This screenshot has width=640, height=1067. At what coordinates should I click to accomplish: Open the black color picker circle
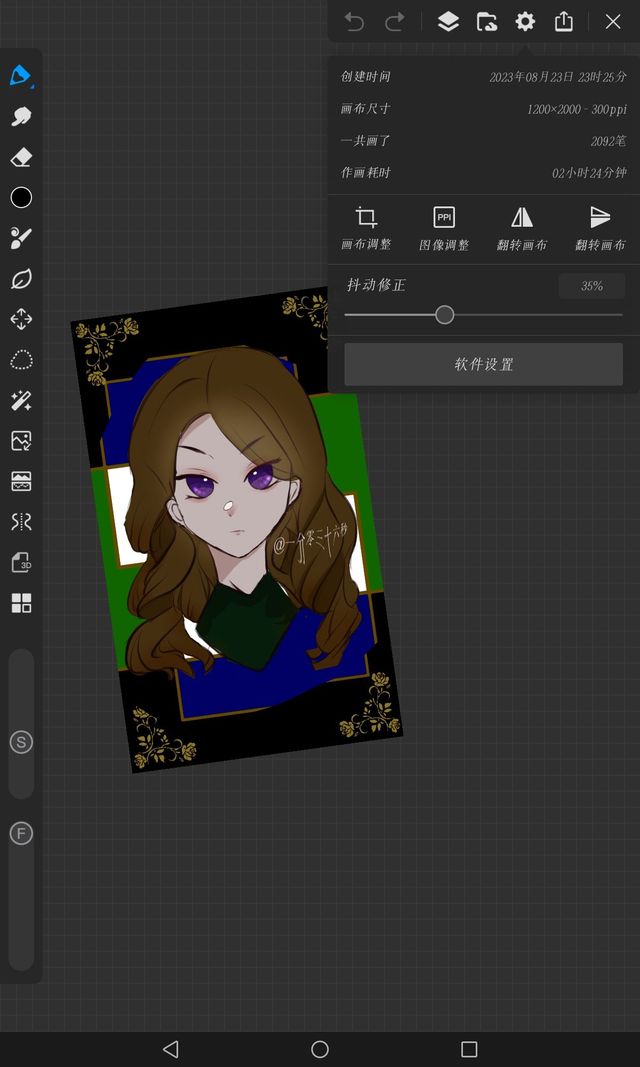21,198
